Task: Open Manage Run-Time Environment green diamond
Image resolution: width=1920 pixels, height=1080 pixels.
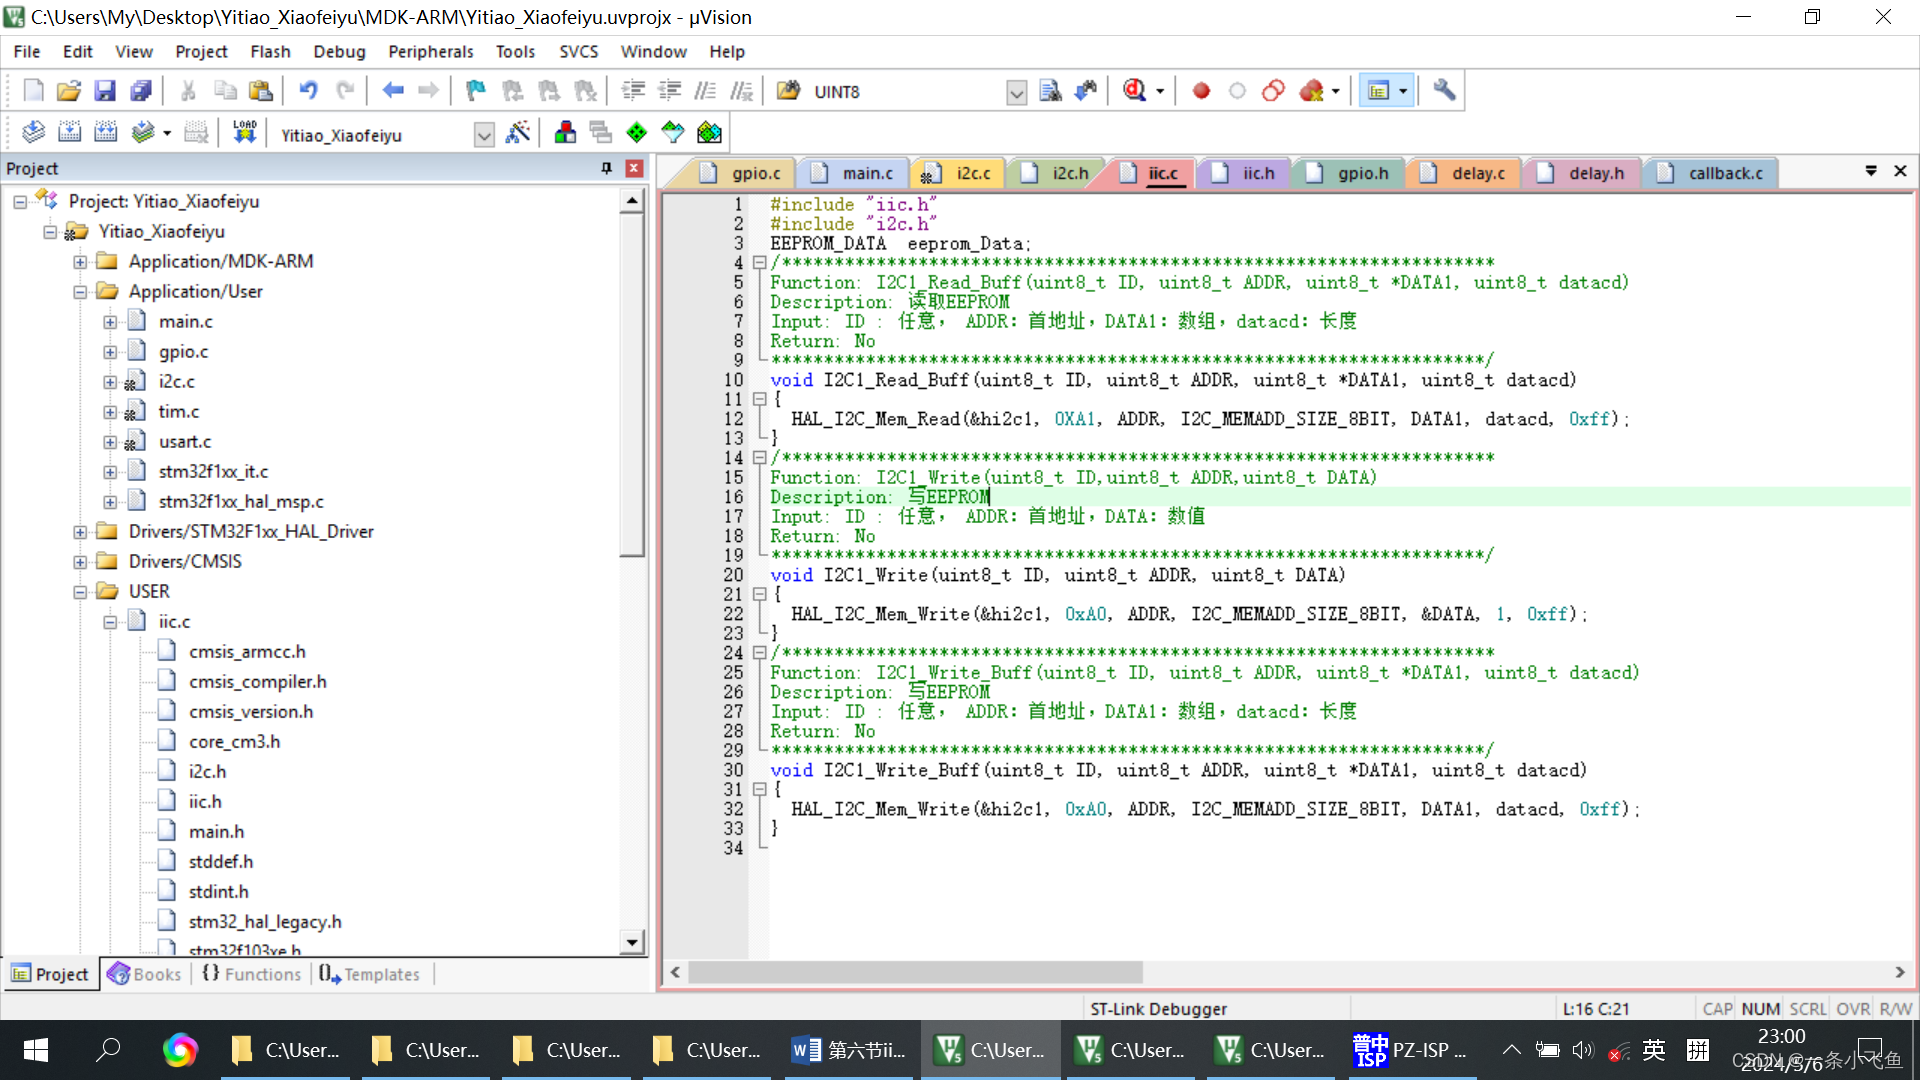Action: coord(637,133)
